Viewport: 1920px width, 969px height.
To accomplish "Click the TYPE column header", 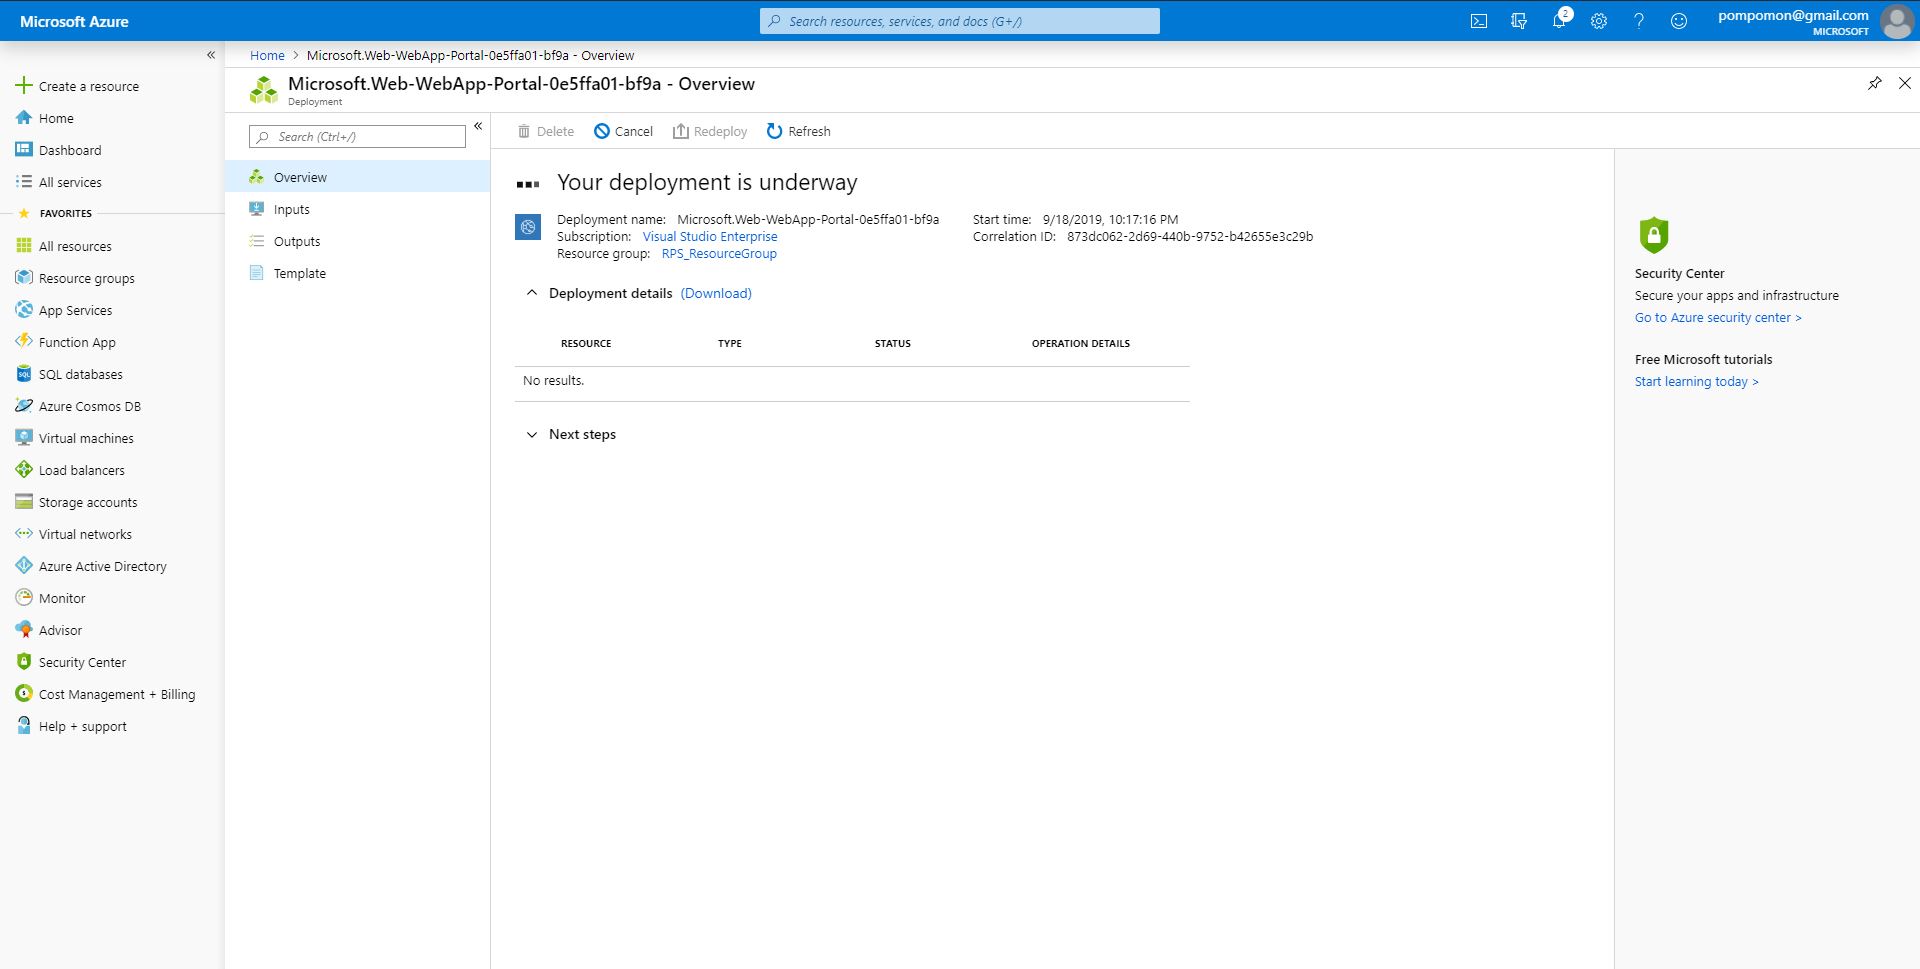I will click(x=729, y=343).
